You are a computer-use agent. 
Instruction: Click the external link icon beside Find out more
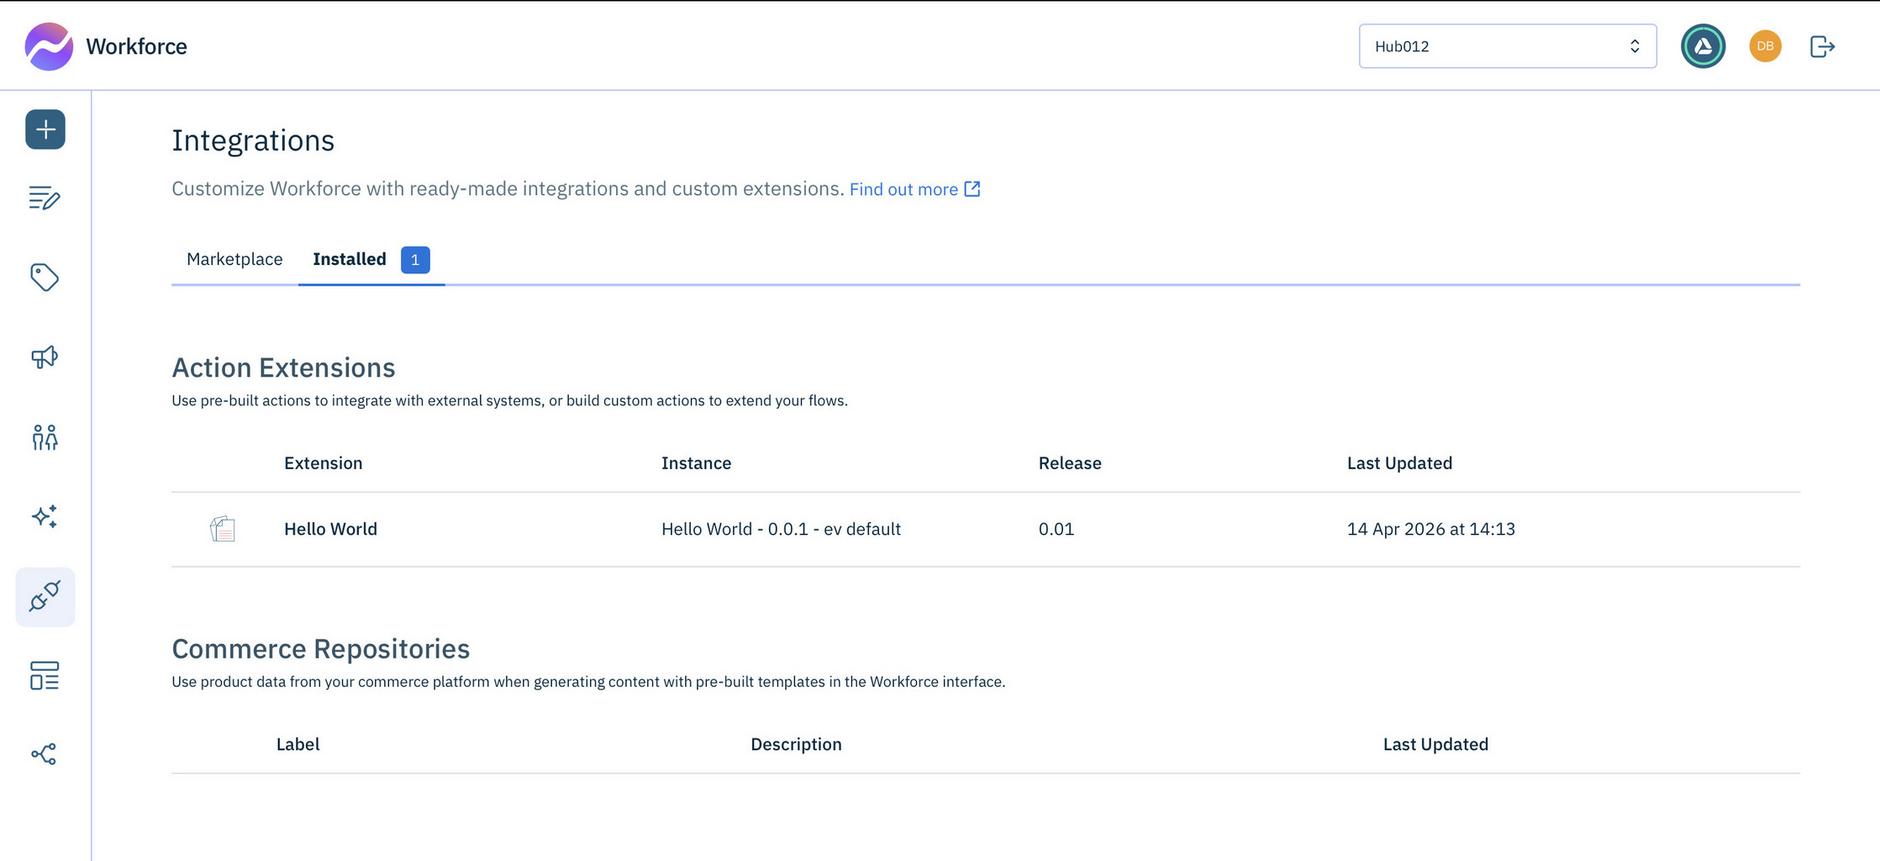[972, 189]
